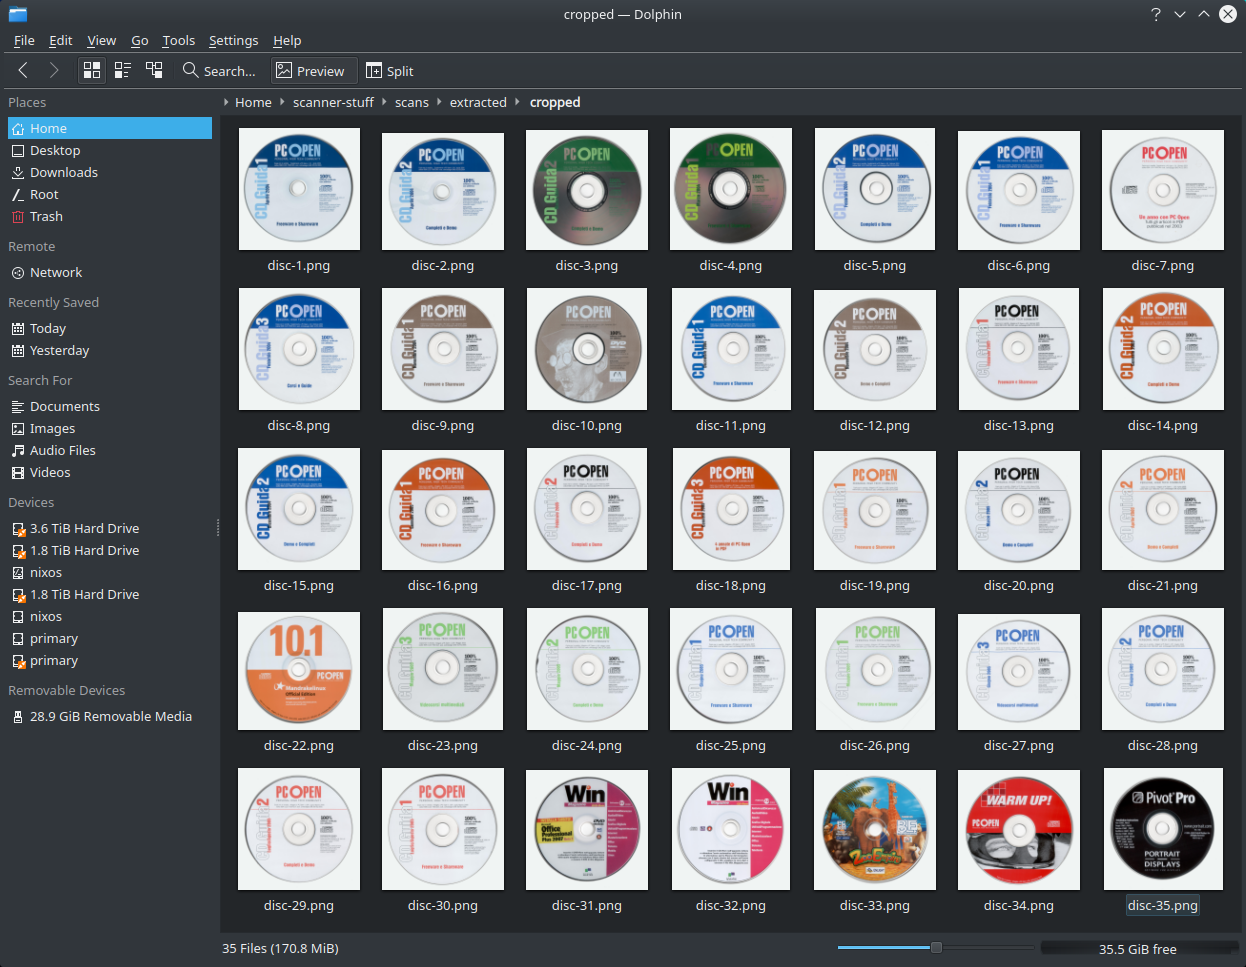
Task: Open the Tools menu
Action: click(178, 40)
